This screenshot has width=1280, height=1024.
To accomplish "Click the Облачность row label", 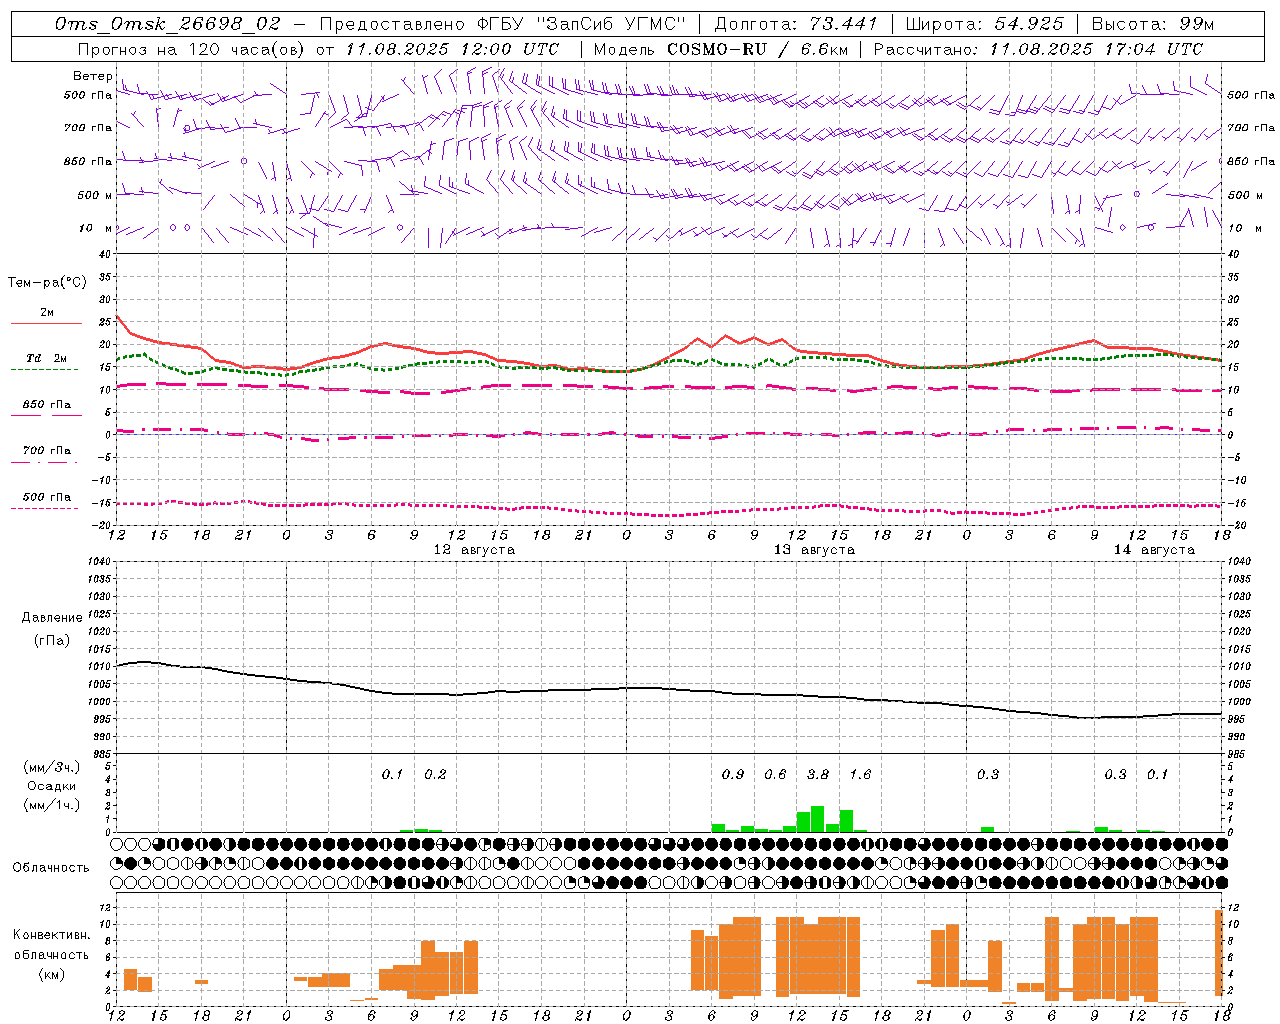I will tap(51, 867).
